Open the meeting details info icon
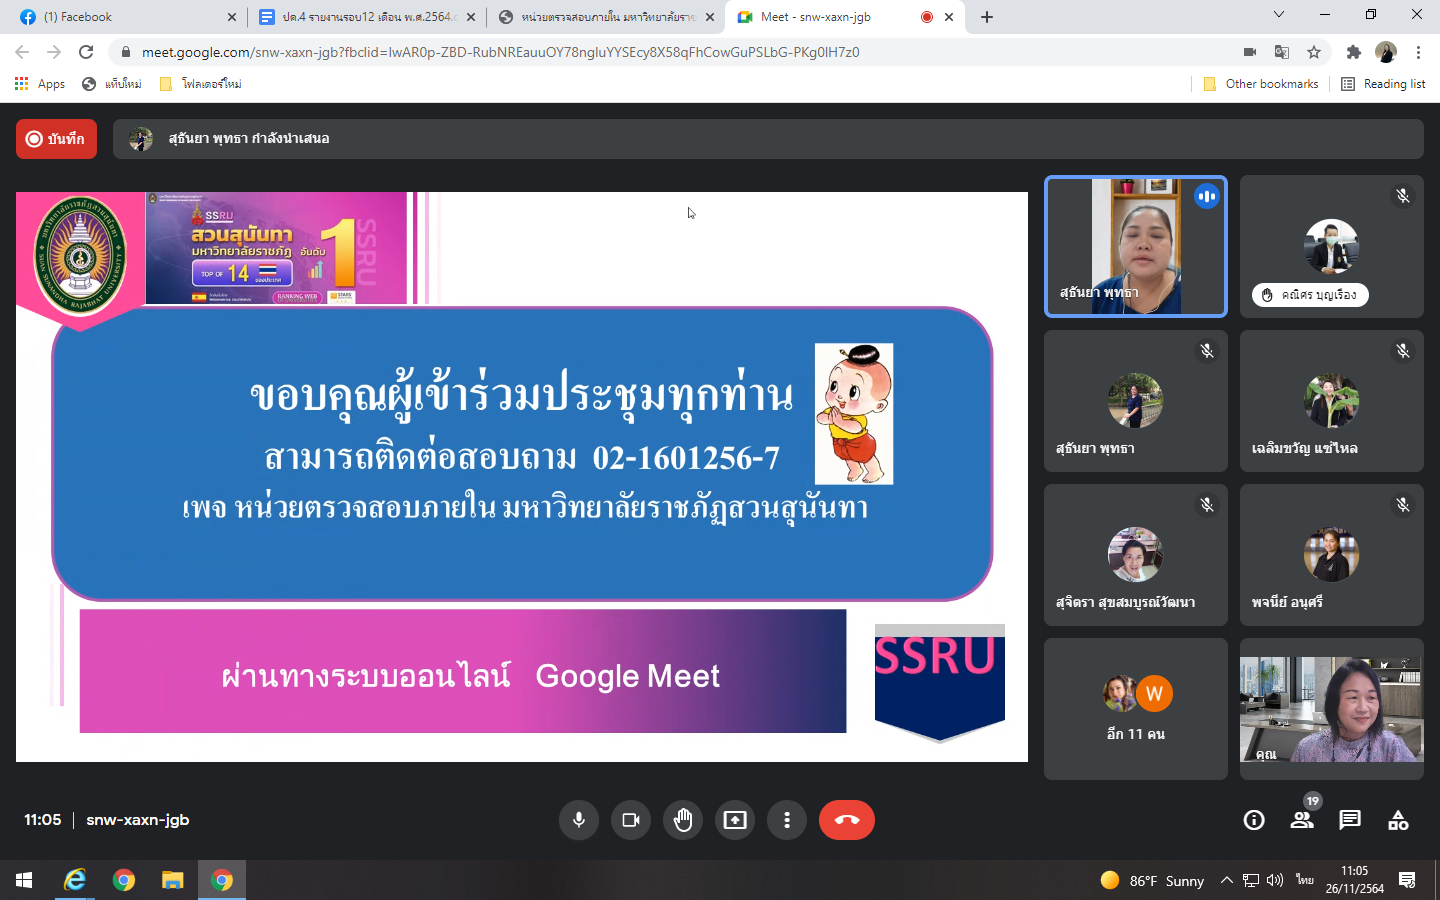1440x900 pixels. click(1253, 820)
